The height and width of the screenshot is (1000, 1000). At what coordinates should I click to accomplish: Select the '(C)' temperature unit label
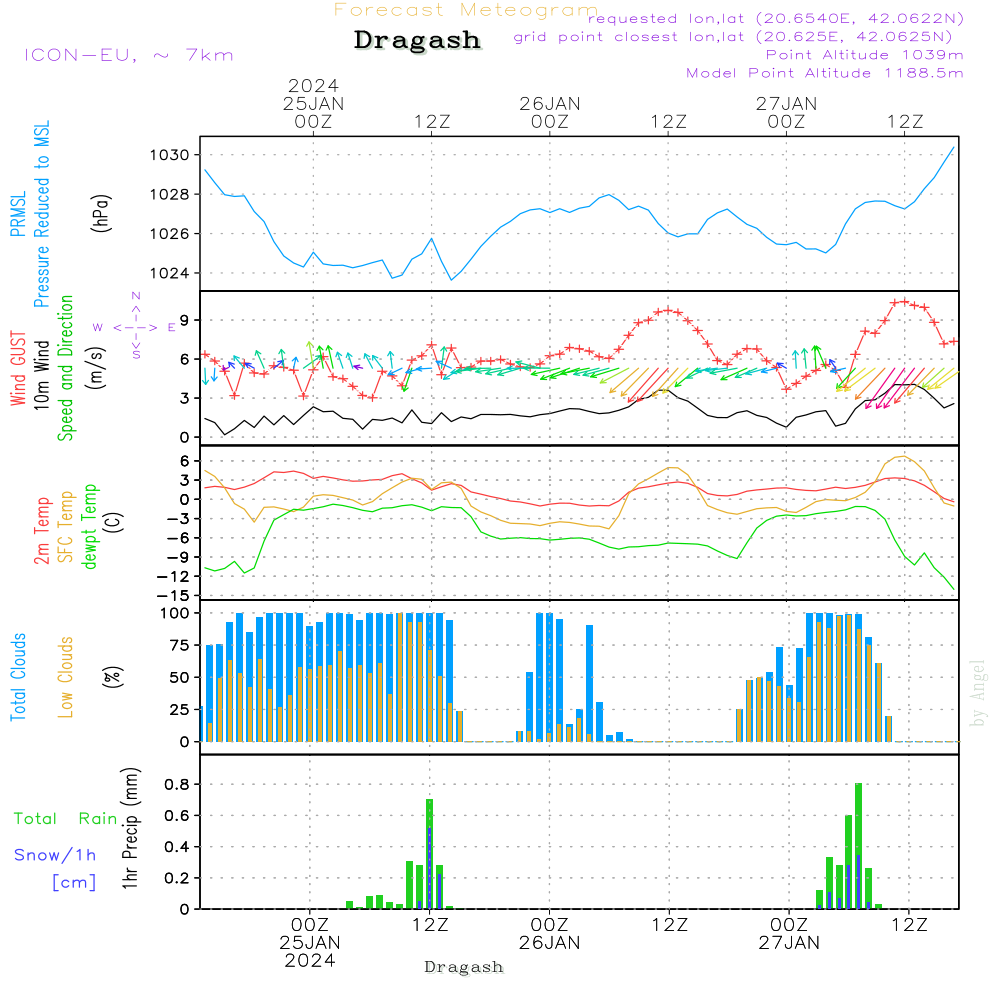click(114, 522)
